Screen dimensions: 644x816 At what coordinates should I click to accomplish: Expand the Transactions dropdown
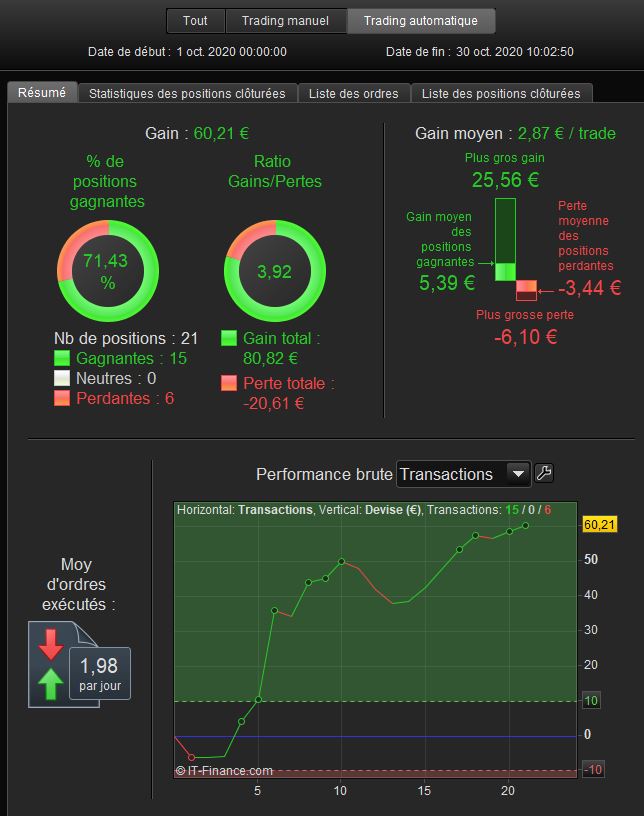[463, 474]
